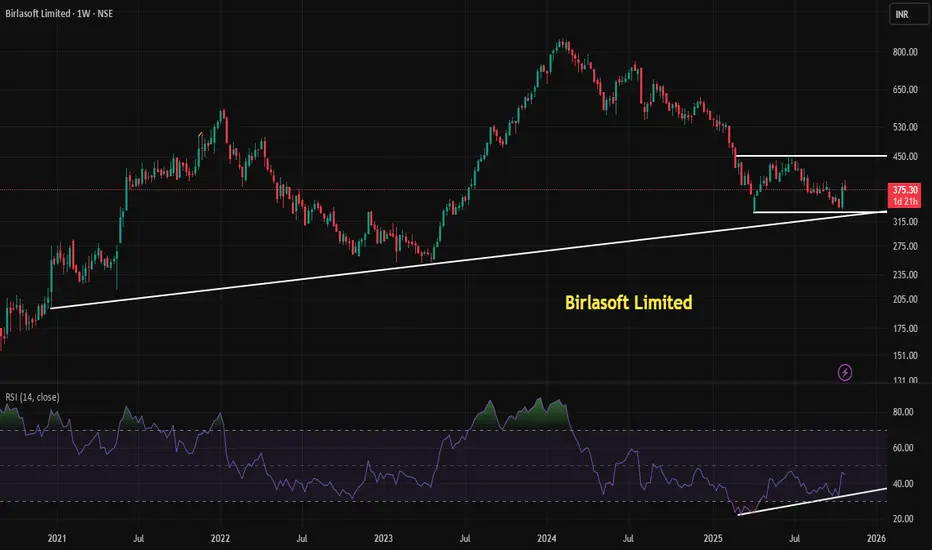Click the 2022 label on time axis
This screenshot has width=932, height=550.
click(x=220, y=539)
